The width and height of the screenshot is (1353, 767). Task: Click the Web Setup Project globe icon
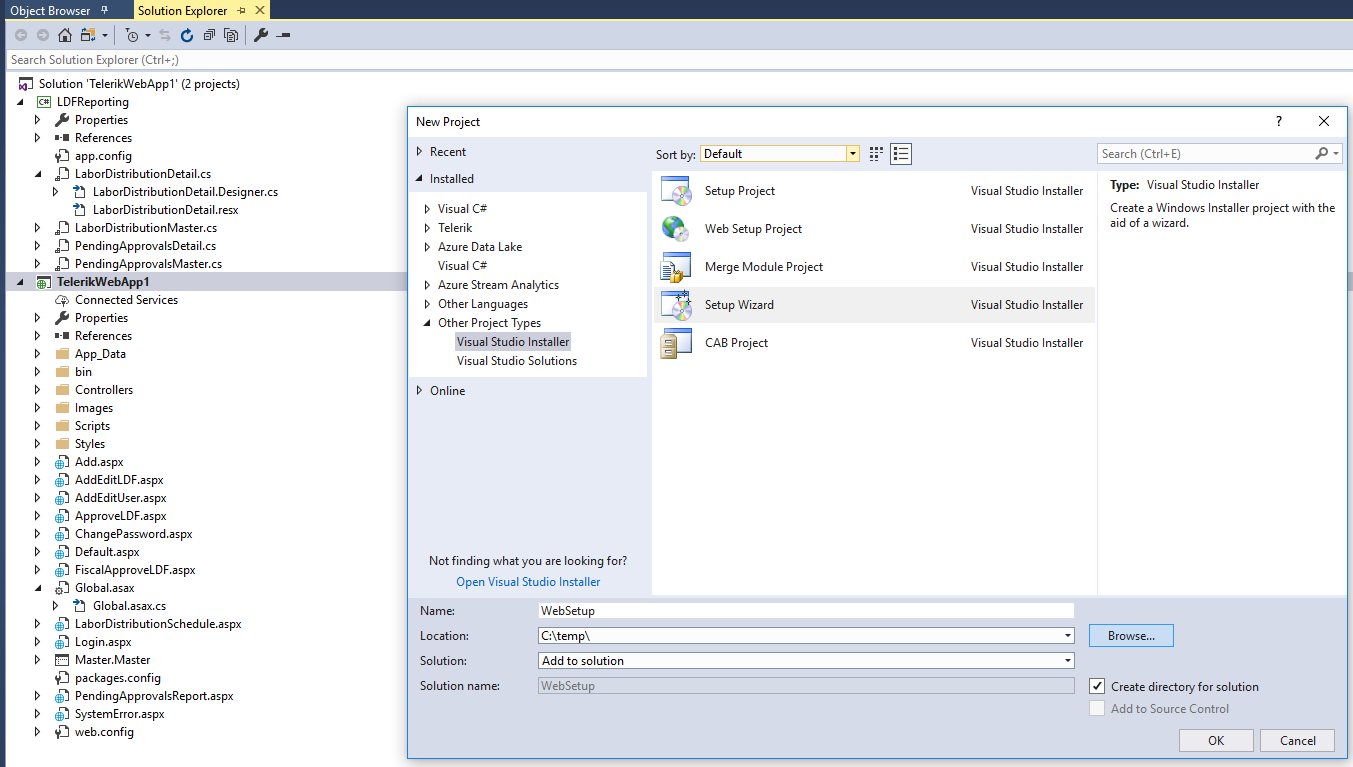point(676,229)
